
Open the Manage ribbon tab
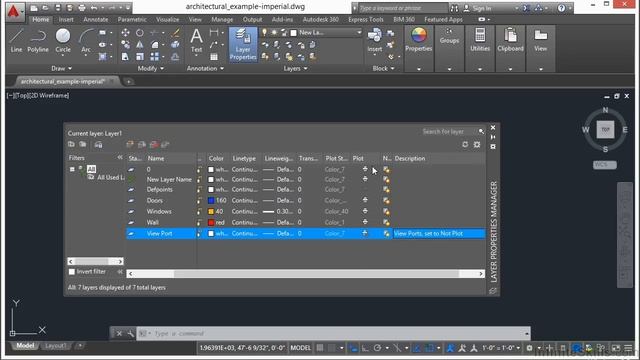(x=222, y=19)
